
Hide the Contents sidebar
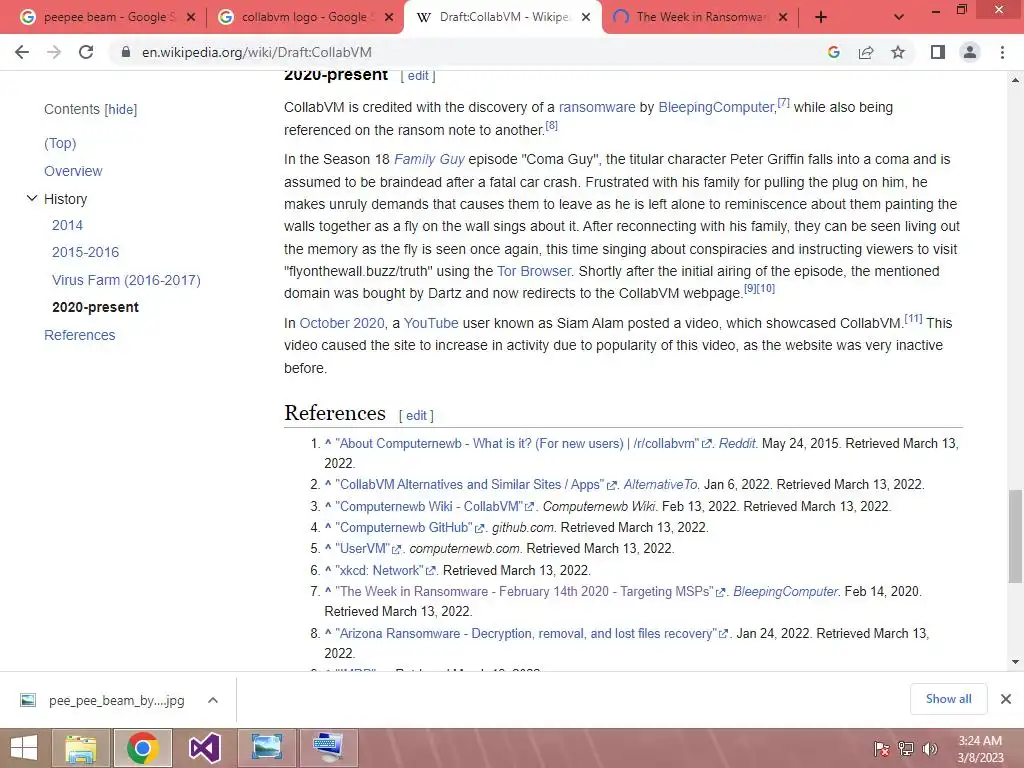tap(121, 110)
